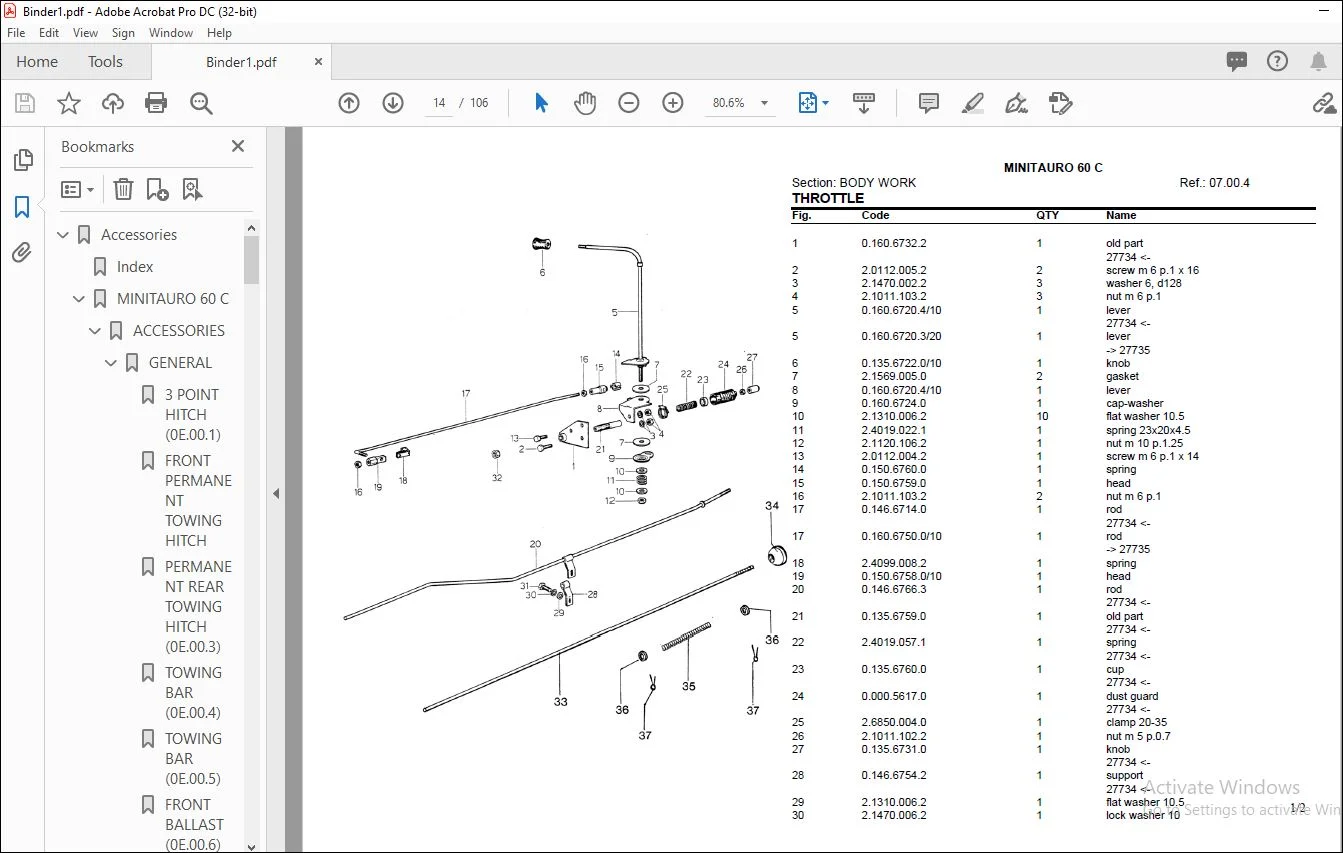Viewport: 1343px width, 853px height.
Task: Collapse the Accessories bookmark
Action: [64, 235]
